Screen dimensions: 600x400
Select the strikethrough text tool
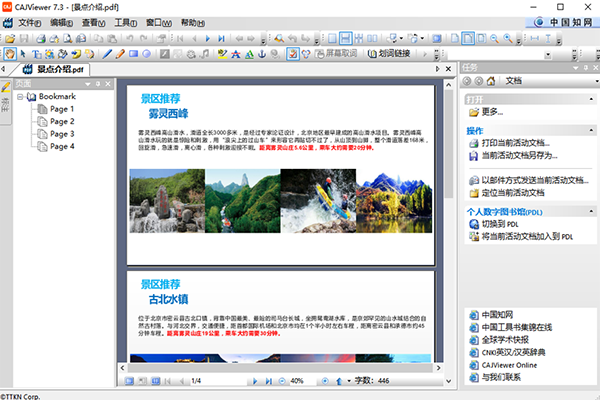pos(236,54)
